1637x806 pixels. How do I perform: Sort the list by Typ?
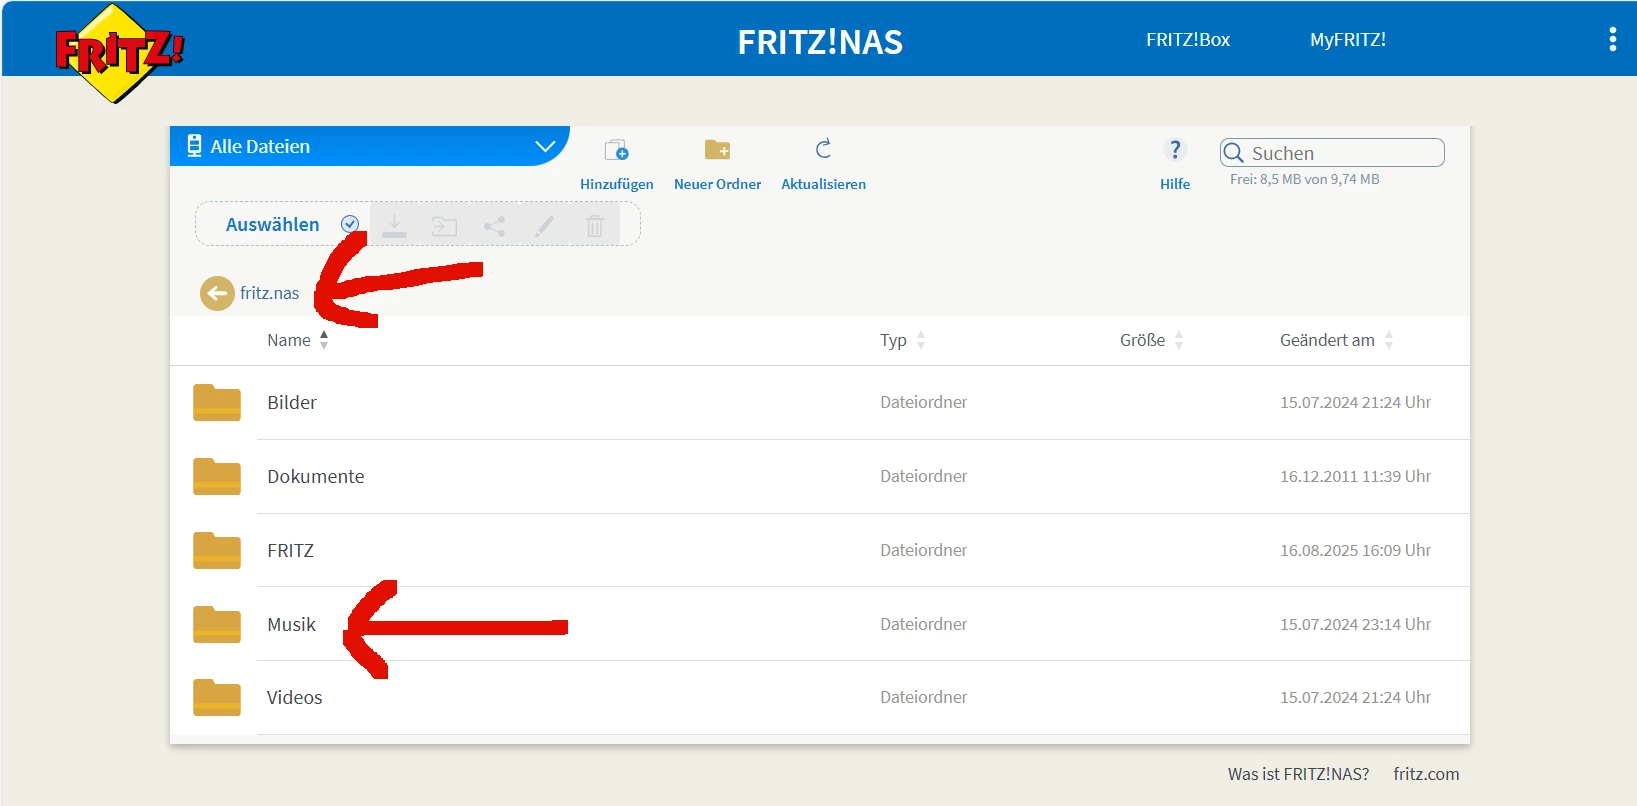tap(902, 340)
